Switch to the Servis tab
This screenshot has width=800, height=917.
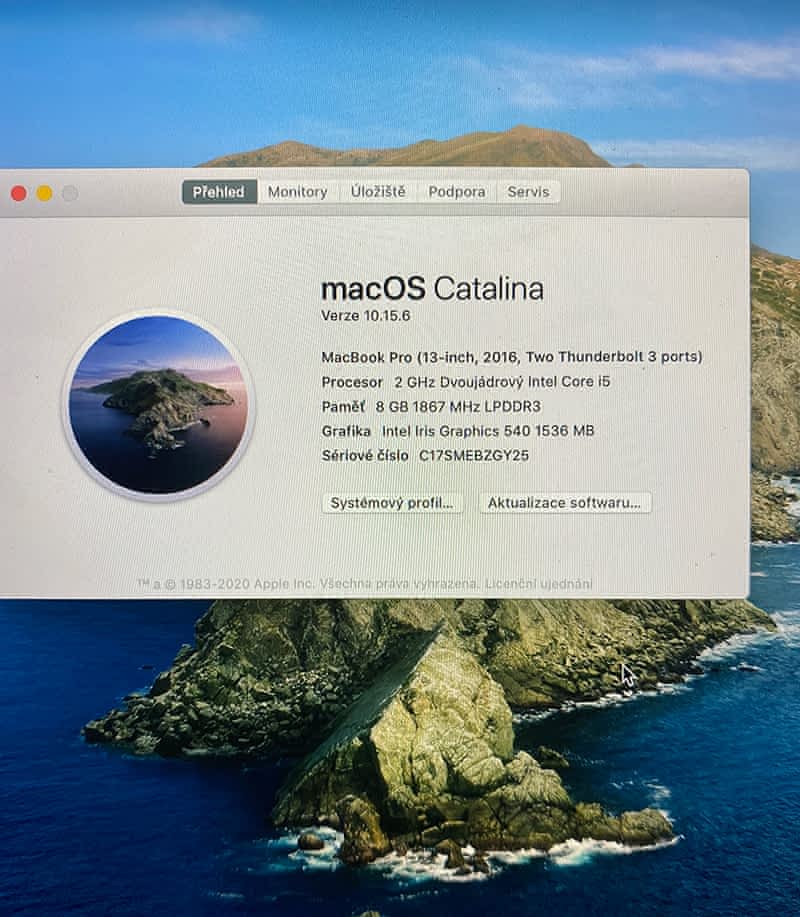click(x=528, y=192)
